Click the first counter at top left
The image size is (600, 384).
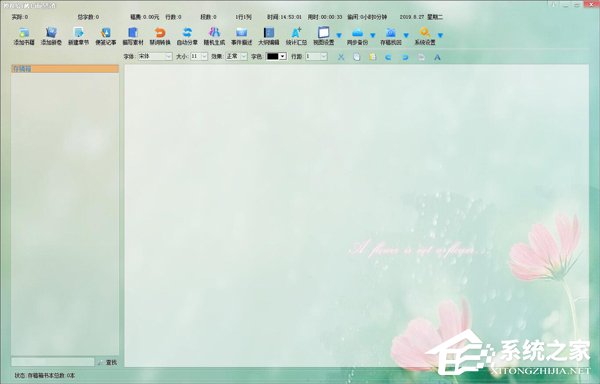20,17
